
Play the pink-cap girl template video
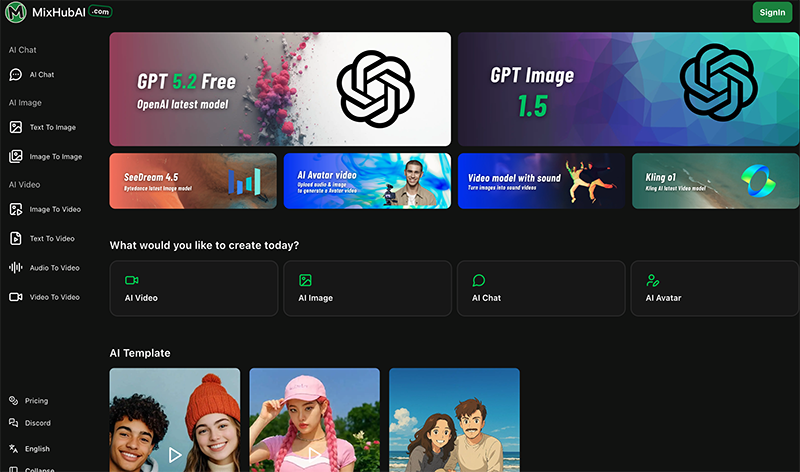[314, 454]
